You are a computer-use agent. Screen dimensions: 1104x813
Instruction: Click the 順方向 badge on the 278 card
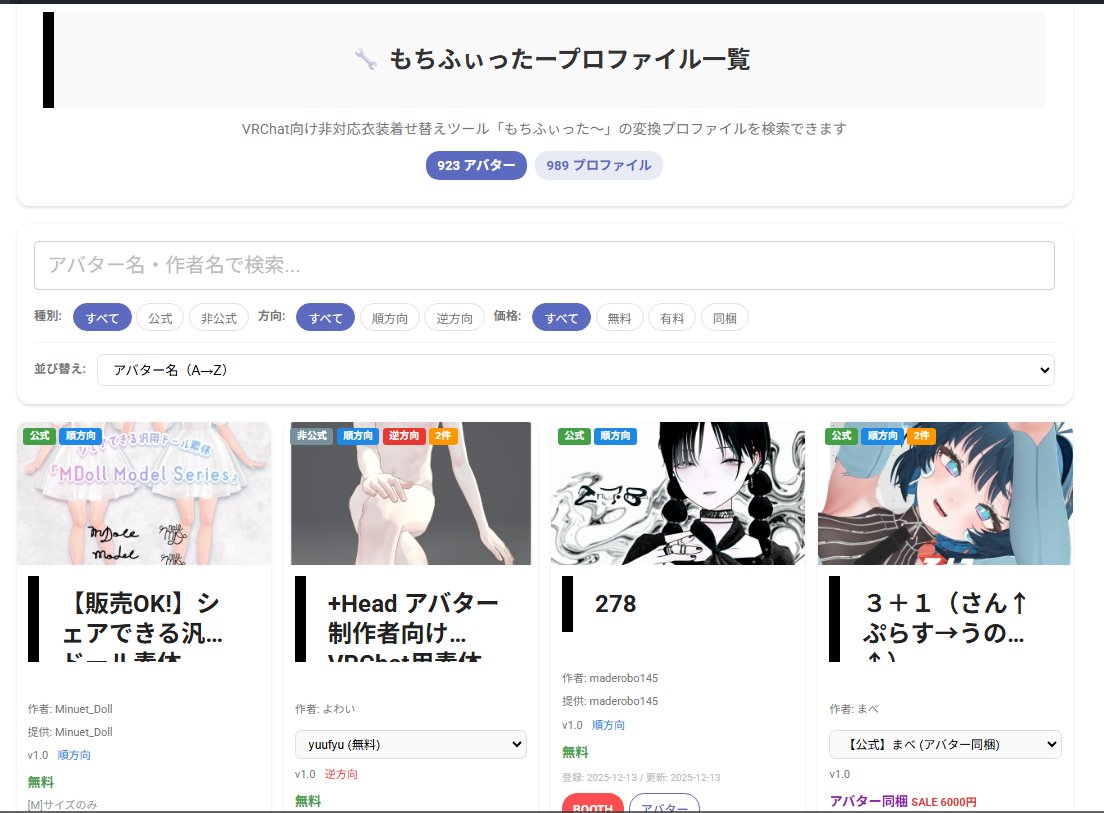click(615, 436)
